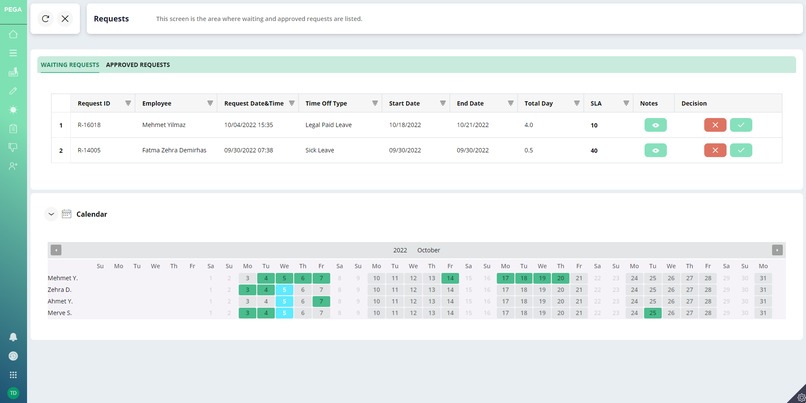This screenshot has width=806, height=403.
Task: Select October 3 for Merve S.
Action: [247, 313]
